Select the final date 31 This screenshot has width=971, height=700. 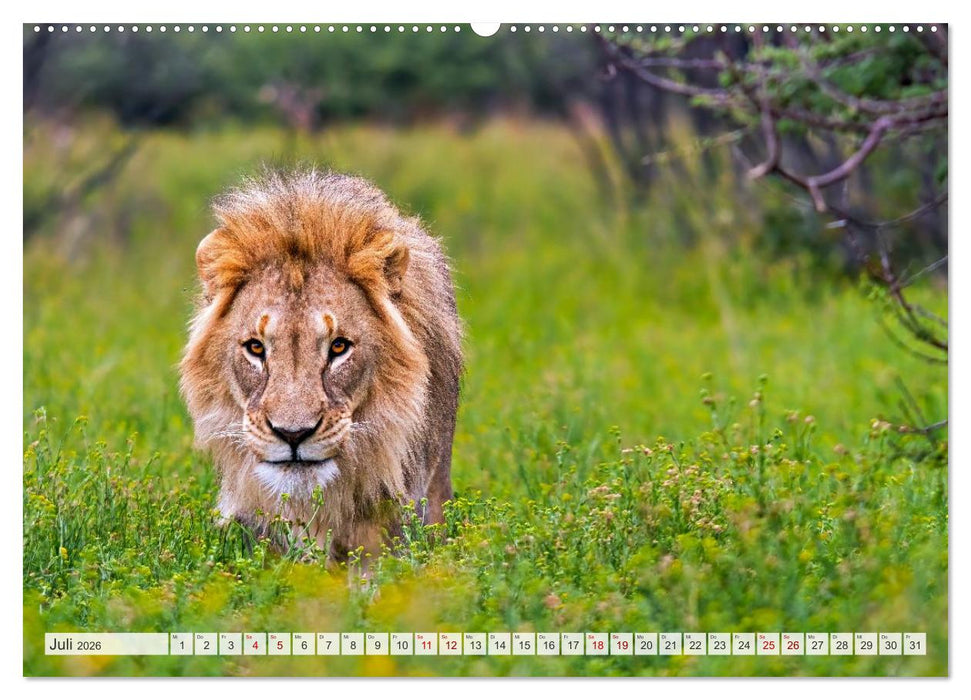click(x=917, y=644)
